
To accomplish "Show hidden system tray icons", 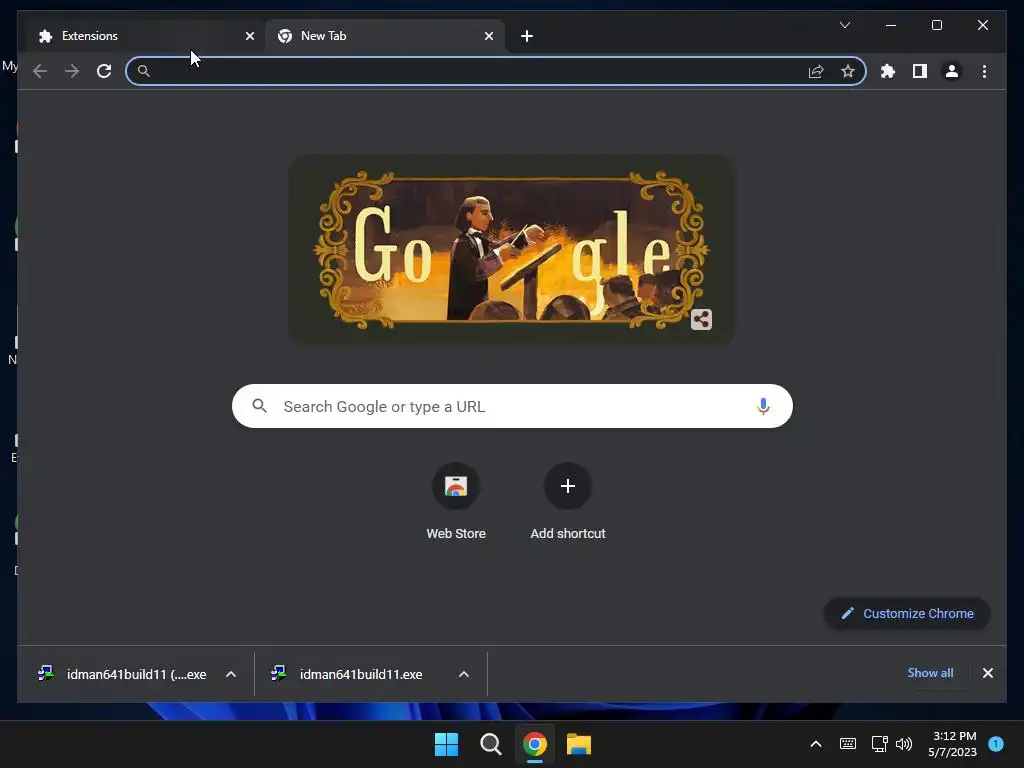I will [x=816, y=744].
